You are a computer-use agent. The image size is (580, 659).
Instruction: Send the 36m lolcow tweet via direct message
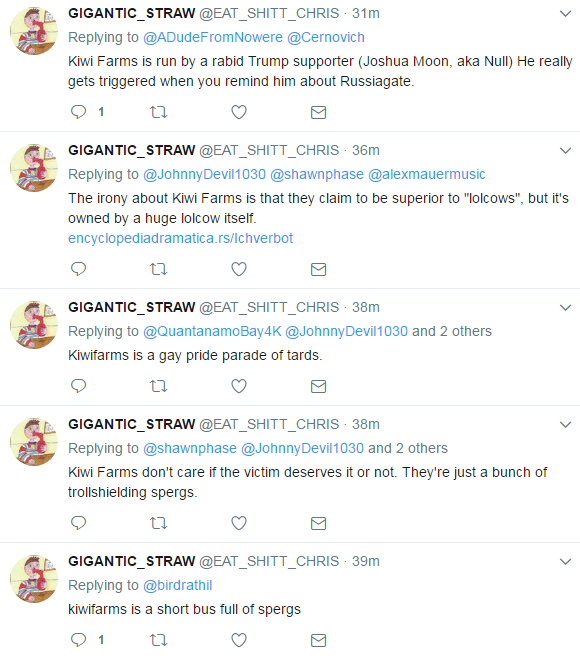click(318, 269)
